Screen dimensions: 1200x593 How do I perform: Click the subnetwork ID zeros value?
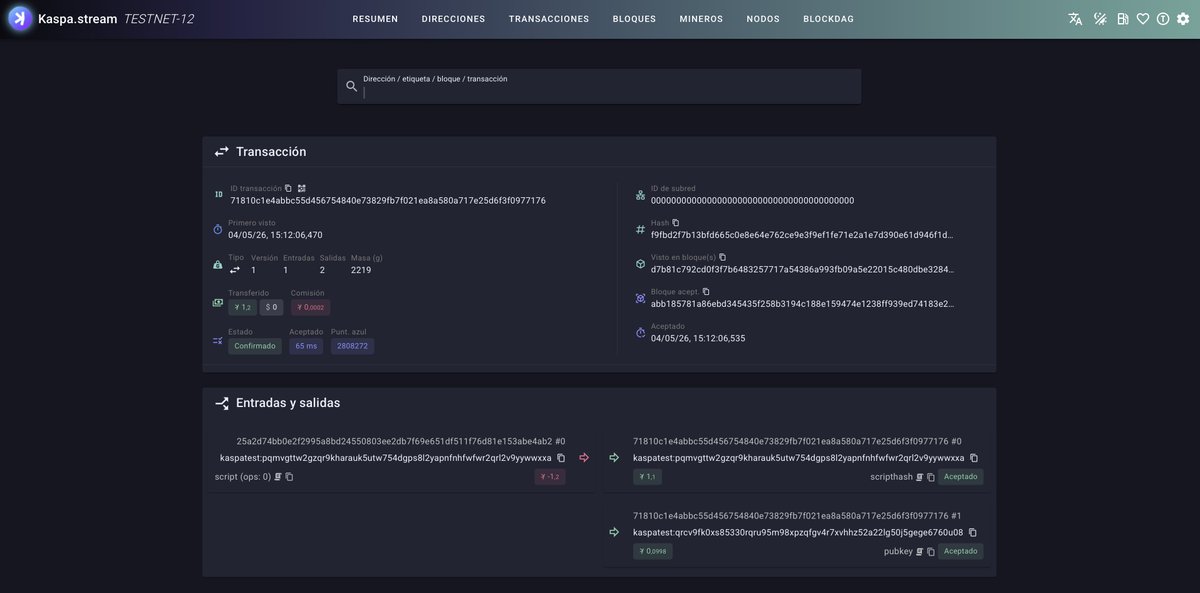point(752,201)
